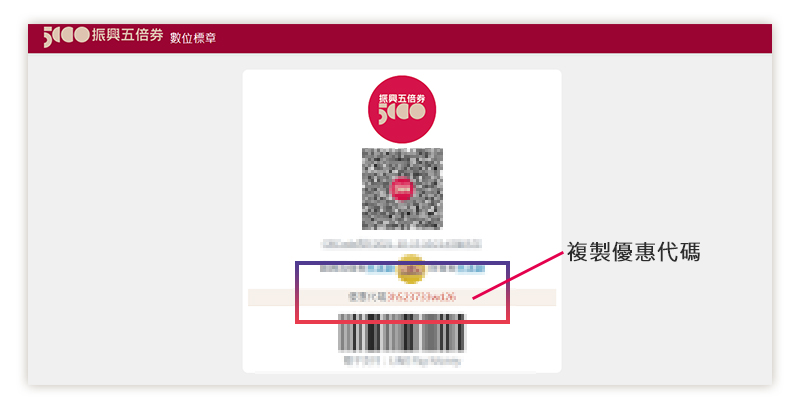This screenshot has width=800, height=410.
Task: Click the beige promo code row background
Action: 402,297
